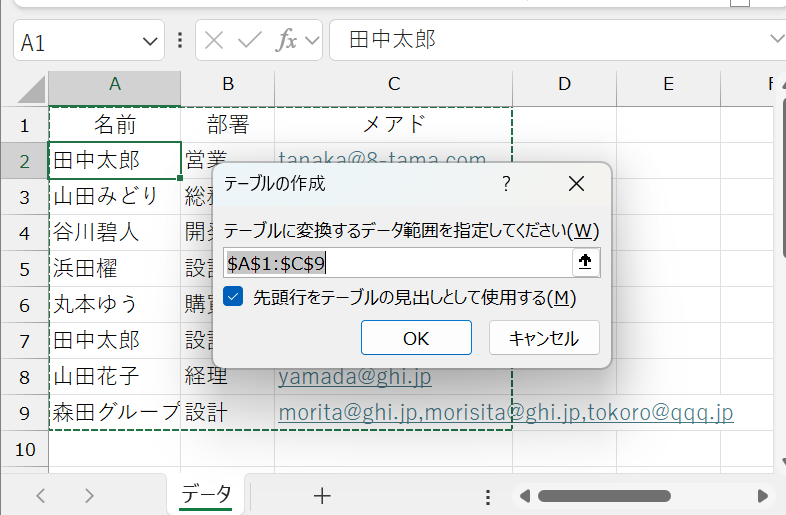Click the formula bar cancel X icon
This screenshot has width=786, height=515.
coord(214,41)
